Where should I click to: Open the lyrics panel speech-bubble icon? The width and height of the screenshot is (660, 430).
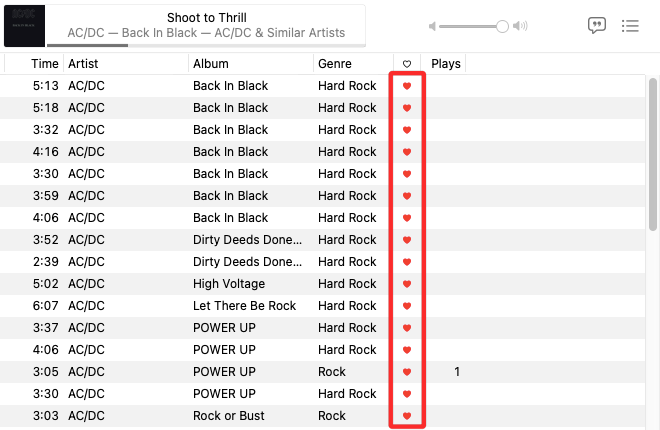pos(597,26)
